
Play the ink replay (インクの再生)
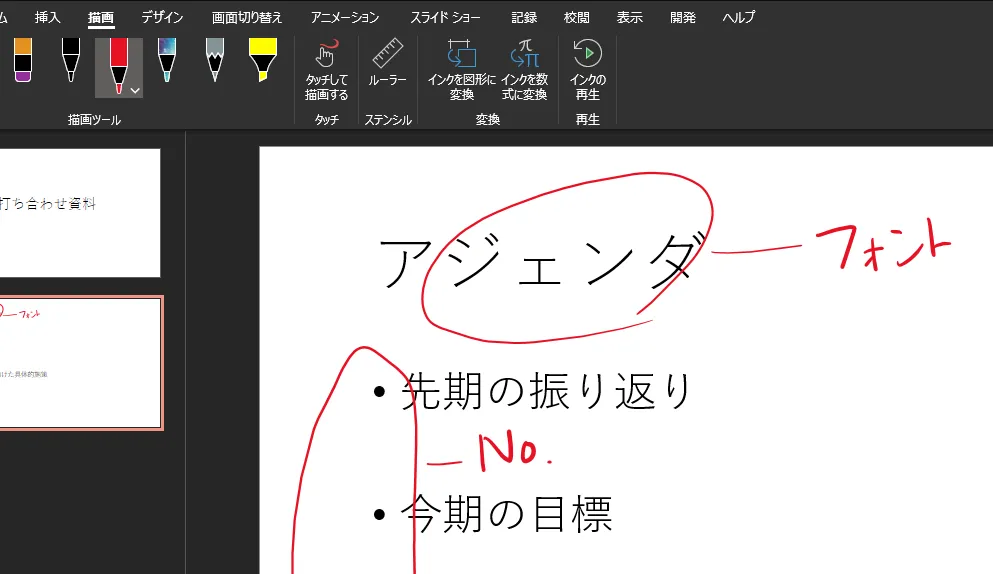pos(588,71)
